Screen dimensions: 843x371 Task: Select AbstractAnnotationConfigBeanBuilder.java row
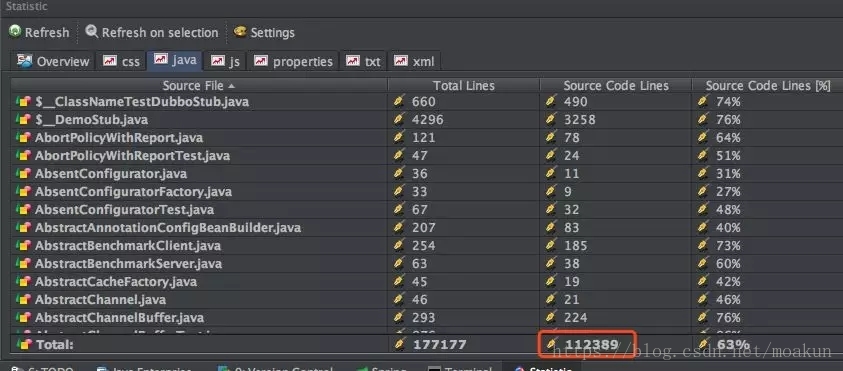(x=427, y=227)
